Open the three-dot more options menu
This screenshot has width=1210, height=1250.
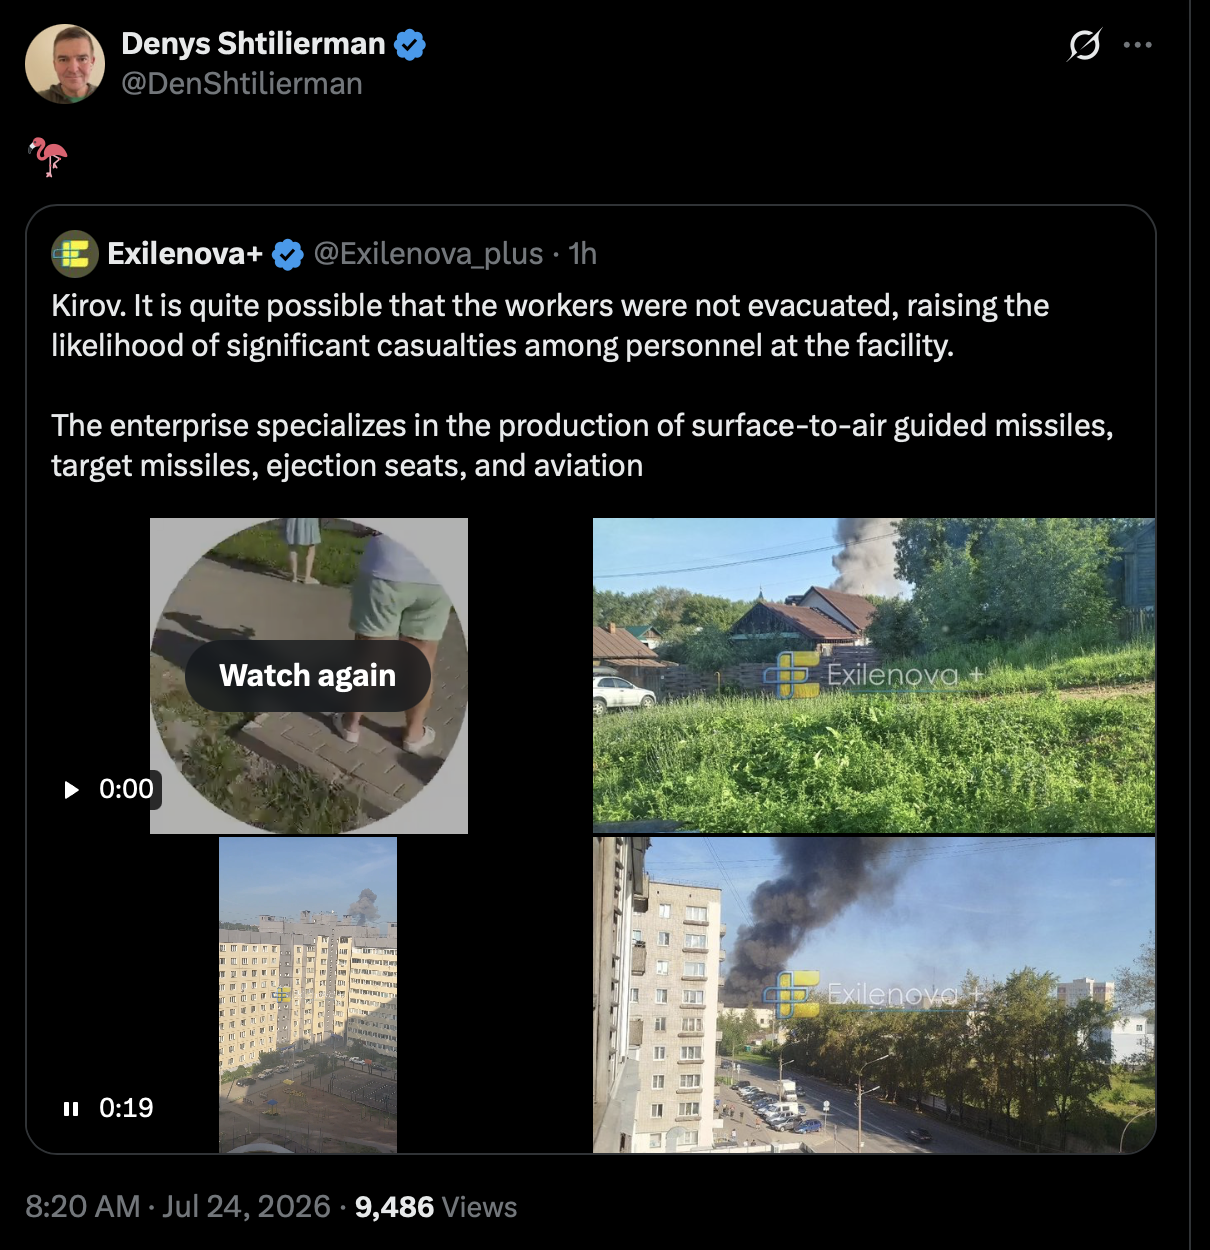coord(1138,45)
